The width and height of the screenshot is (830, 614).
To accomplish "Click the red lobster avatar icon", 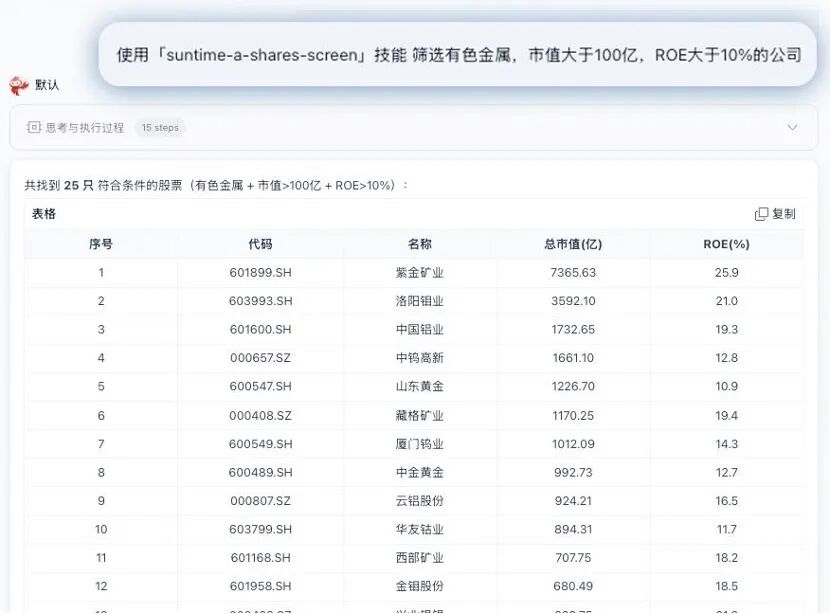I will pyautogui.click(x=18, y=85).
